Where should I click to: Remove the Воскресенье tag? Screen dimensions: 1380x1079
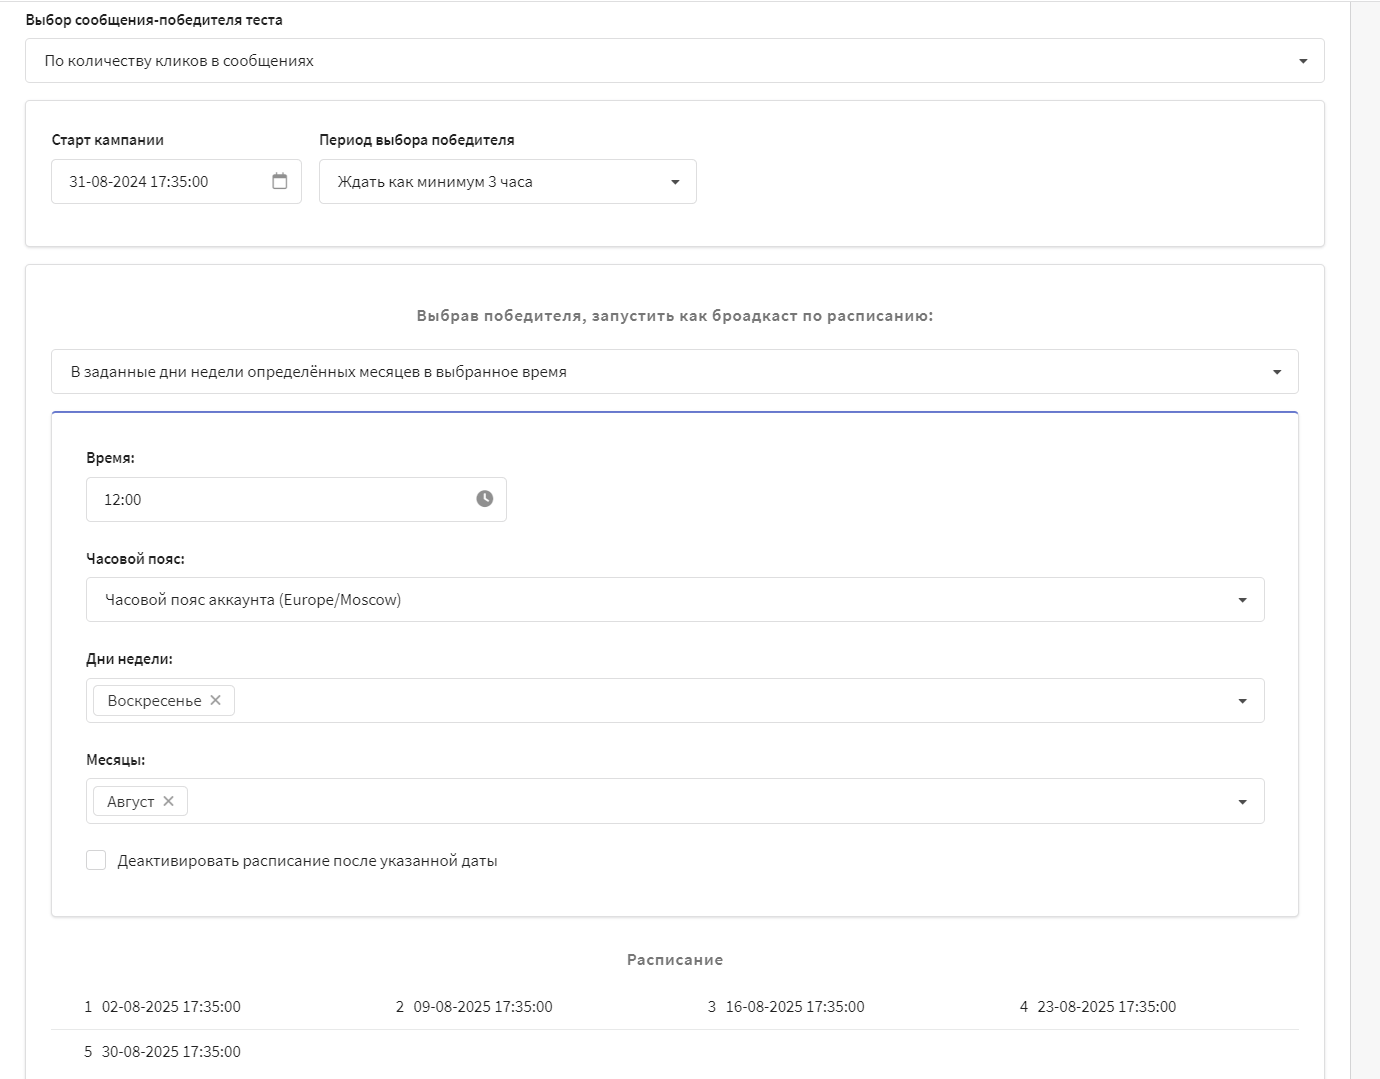(215, 700)
